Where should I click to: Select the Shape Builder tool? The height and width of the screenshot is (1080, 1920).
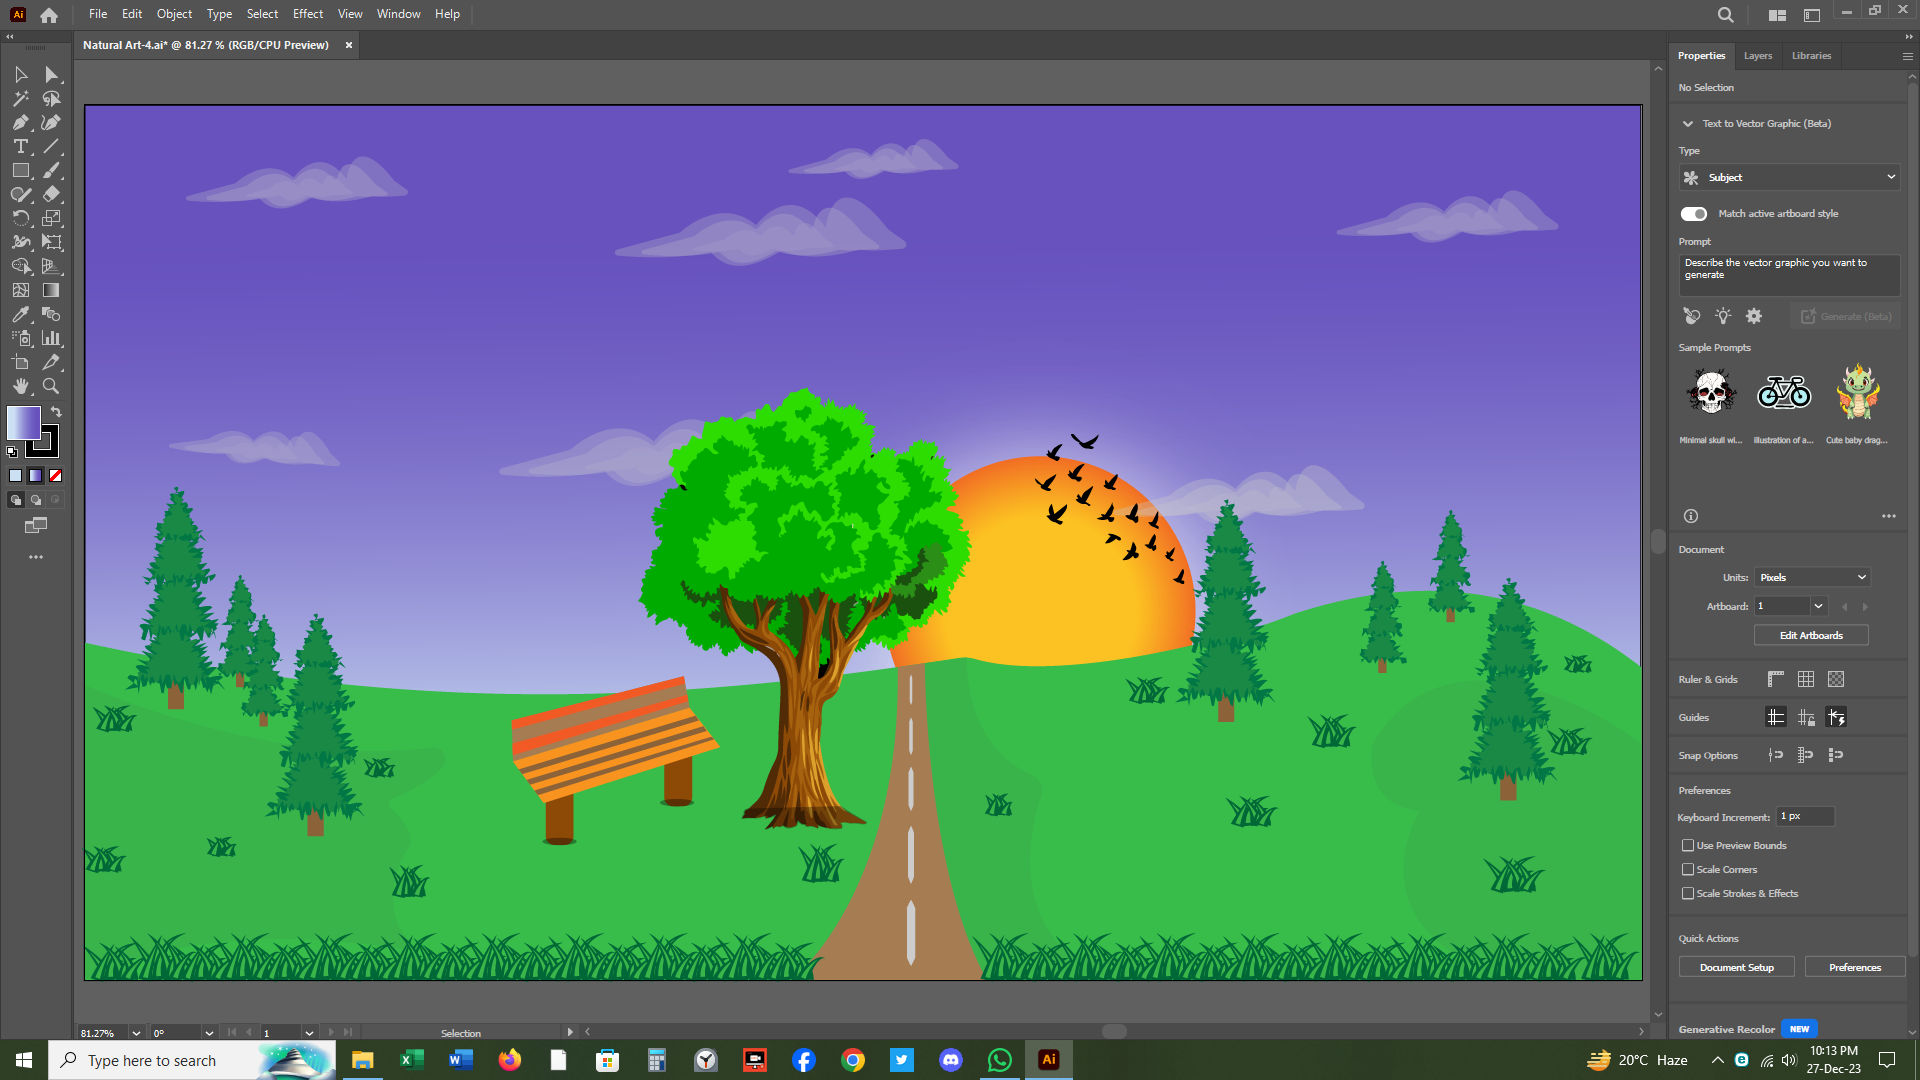20,267
